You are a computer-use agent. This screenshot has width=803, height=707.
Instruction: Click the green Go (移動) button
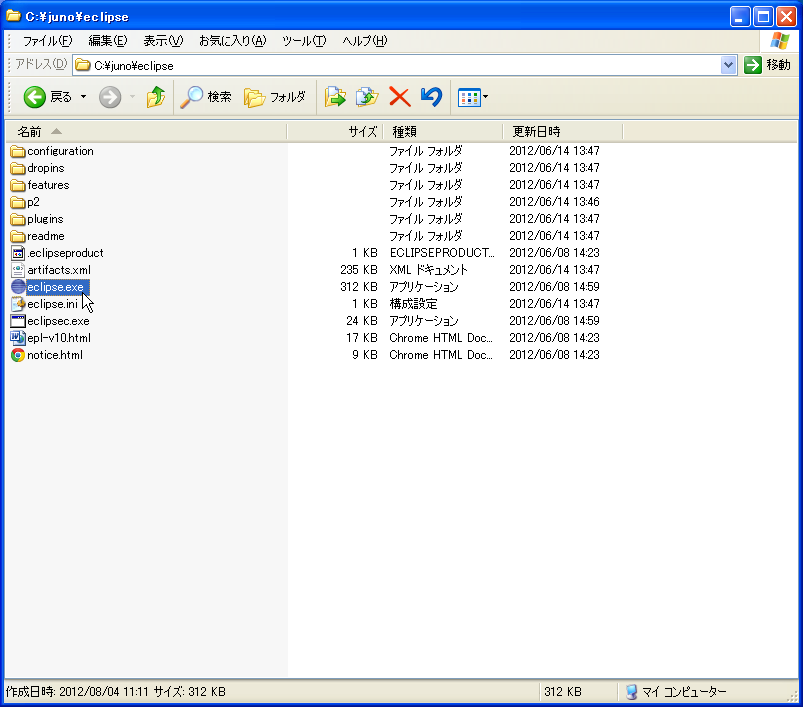pos(767,65)
